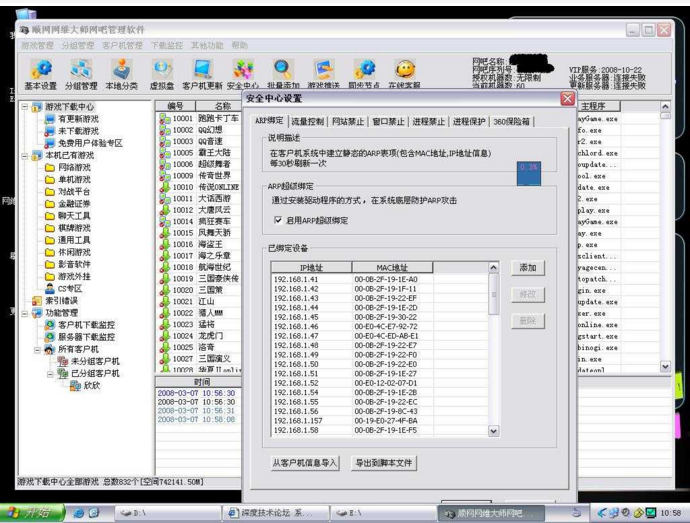Collapse 游戏下载中心 tree node
This screenshot has width=690, height=523.
(25, 107)
